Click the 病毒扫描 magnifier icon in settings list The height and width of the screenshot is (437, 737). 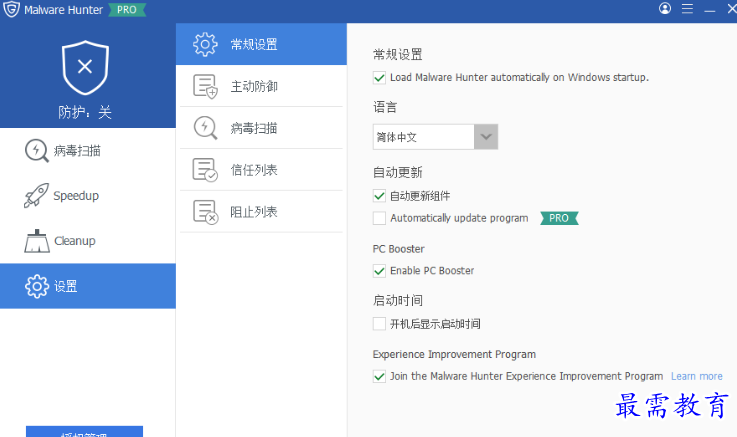(x=205, y=128)
